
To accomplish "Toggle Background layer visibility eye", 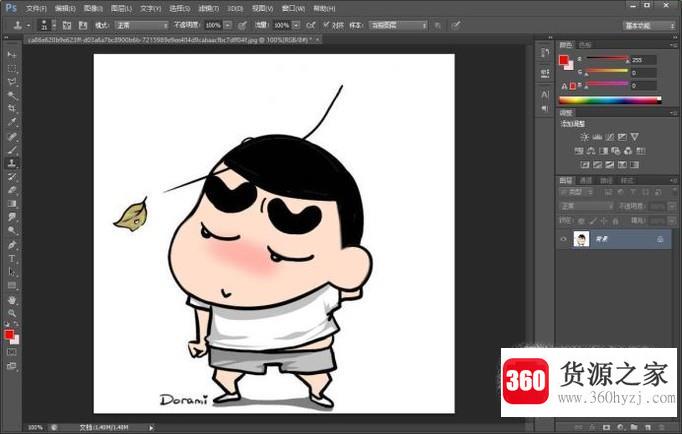I will coord(563,239).
